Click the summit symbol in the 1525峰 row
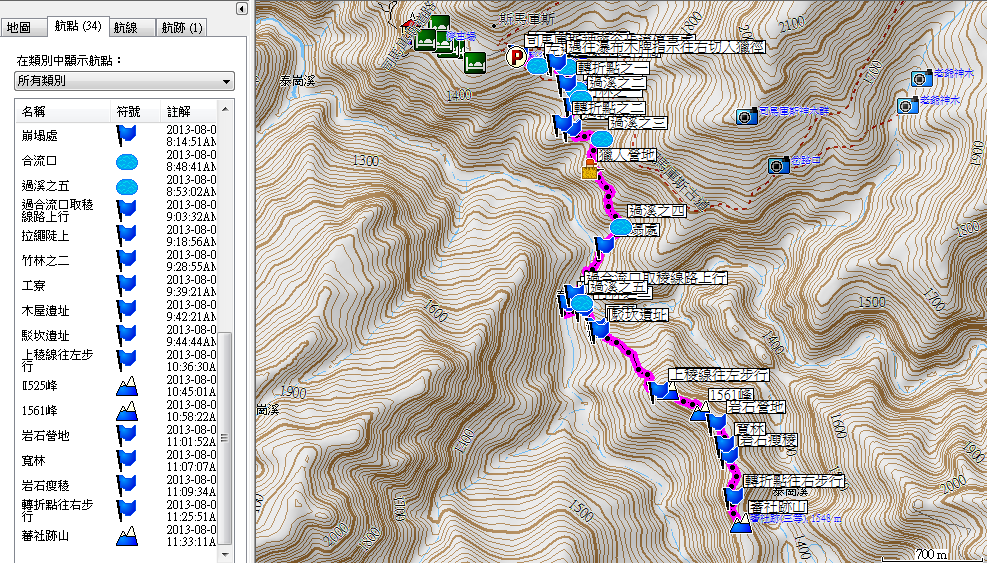This screenshot has width=987, height=563. tap(126, 385)
